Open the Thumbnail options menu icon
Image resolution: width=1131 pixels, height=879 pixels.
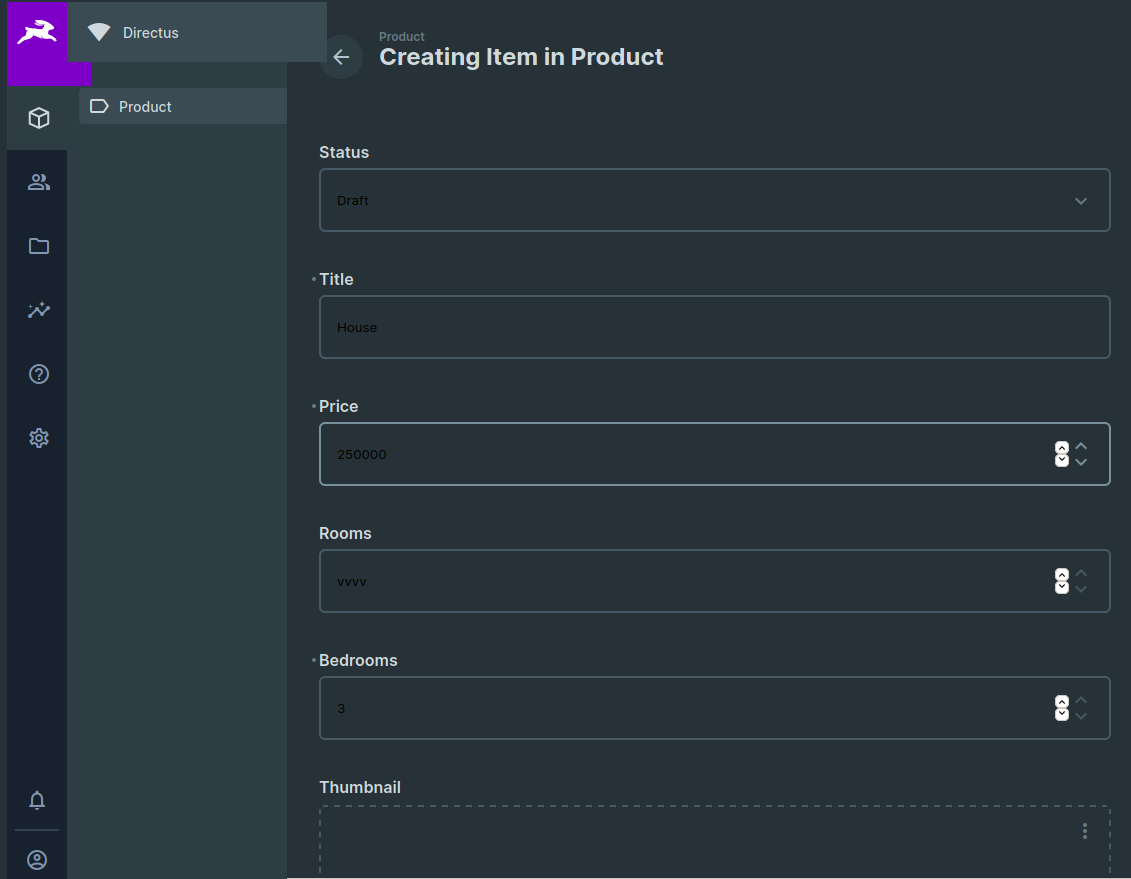pos(1084,830)
